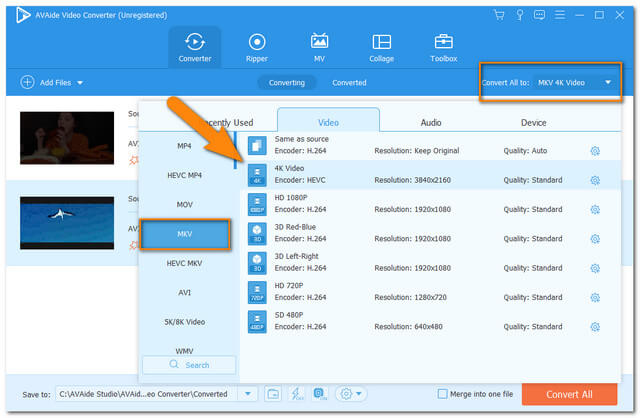Image resolution: width=640 pixels, height=418 pixels.
Task: Expand the Add Files dropdown arrow
Action: [x=80, y=83]
